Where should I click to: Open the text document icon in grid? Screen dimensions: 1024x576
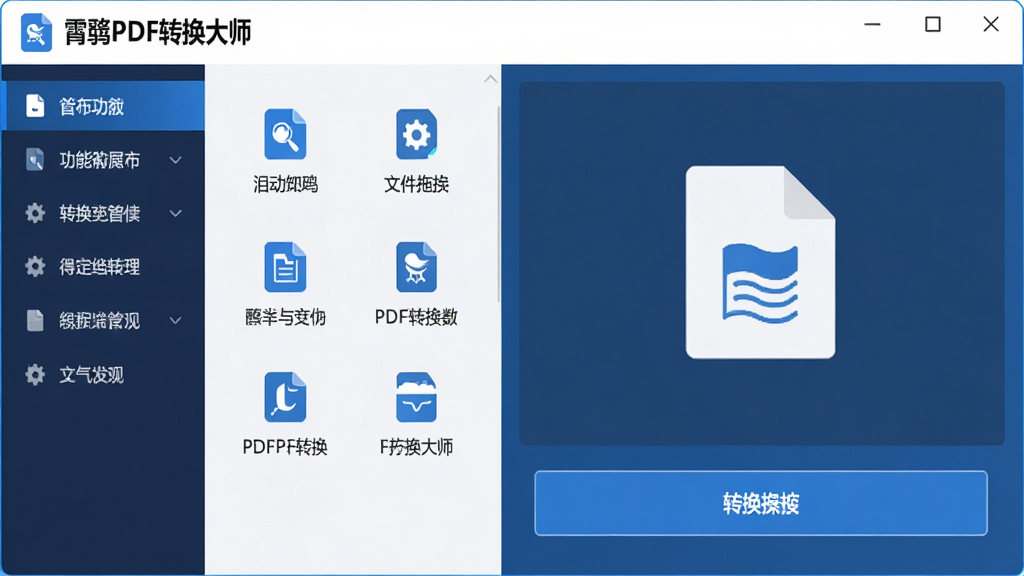[x=285, y=267]
